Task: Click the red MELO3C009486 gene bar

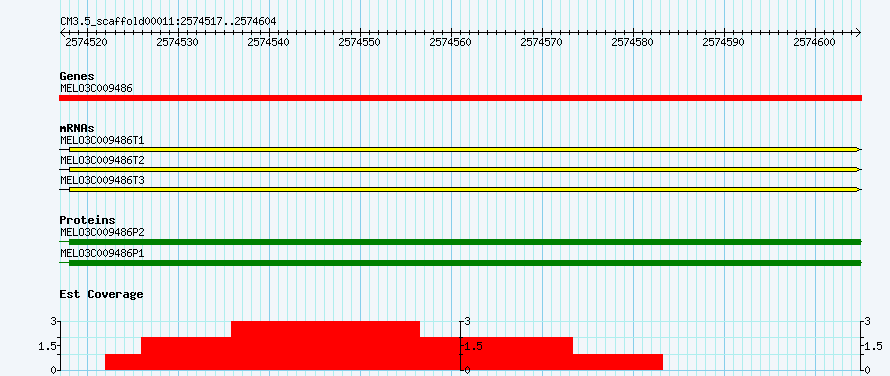Action: point(460,98)
